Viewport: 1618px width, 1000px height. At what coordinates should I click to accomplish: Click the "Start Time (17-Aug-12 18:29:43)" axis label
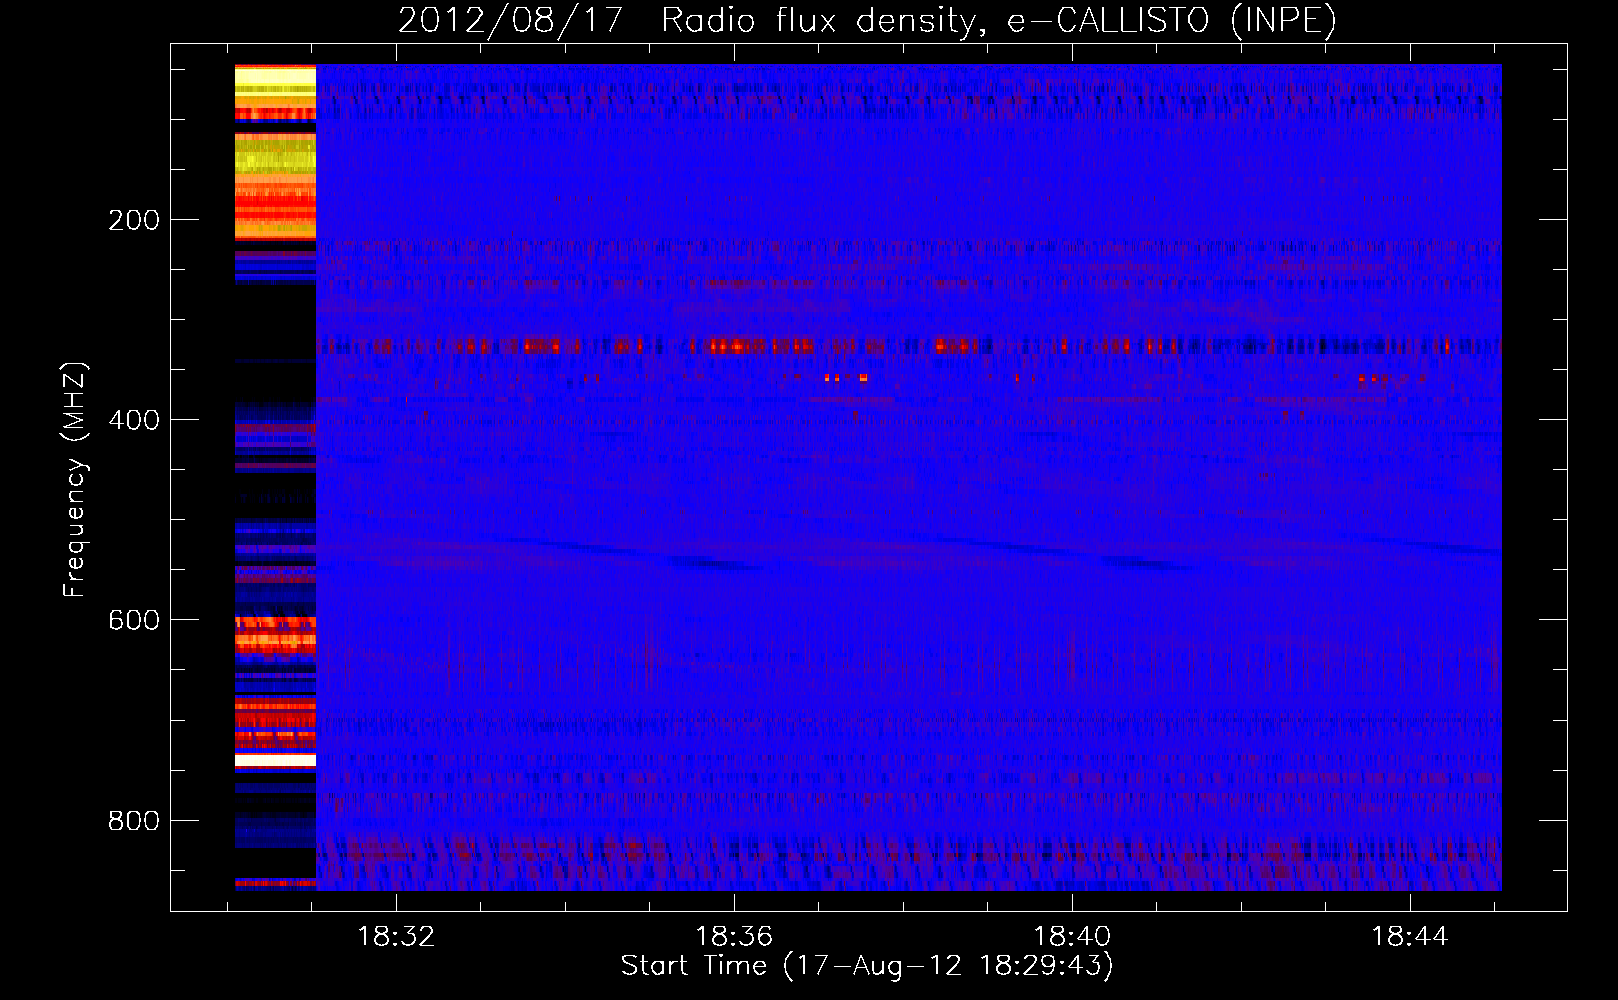click(x=867, y=966)
